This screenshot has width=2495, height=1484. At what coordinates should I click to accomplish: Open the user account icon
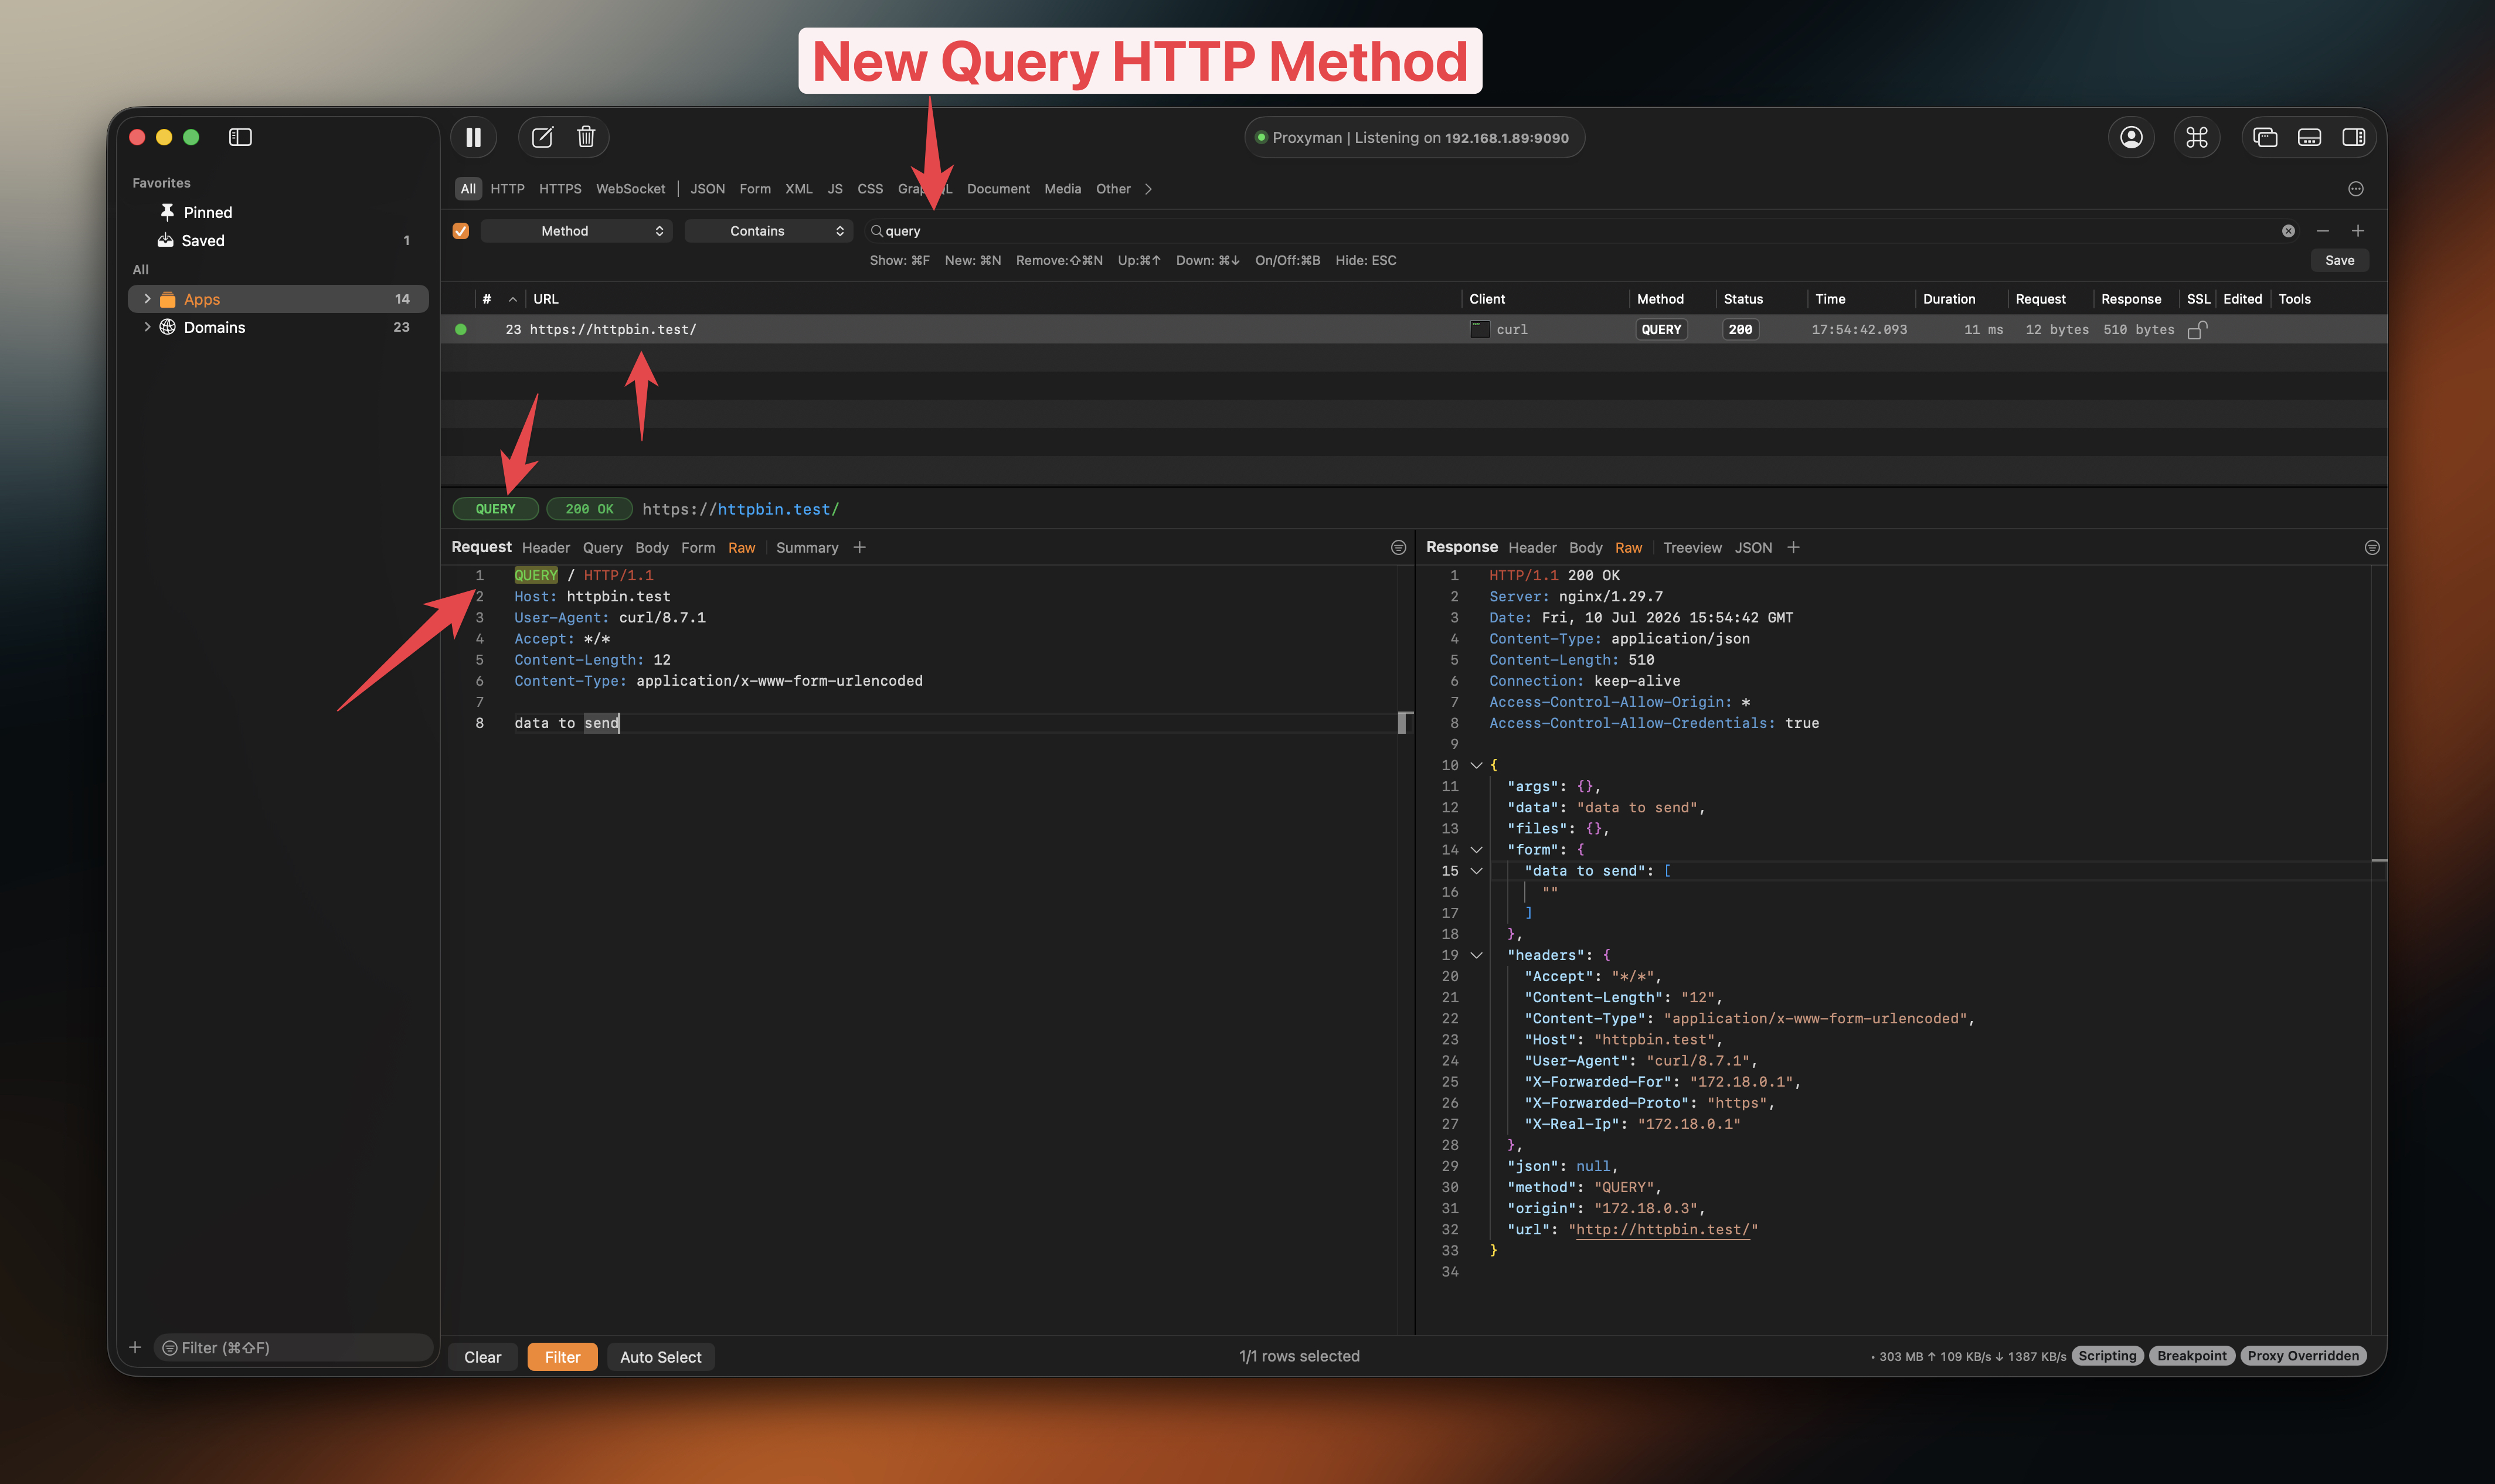click(2131, 137)
